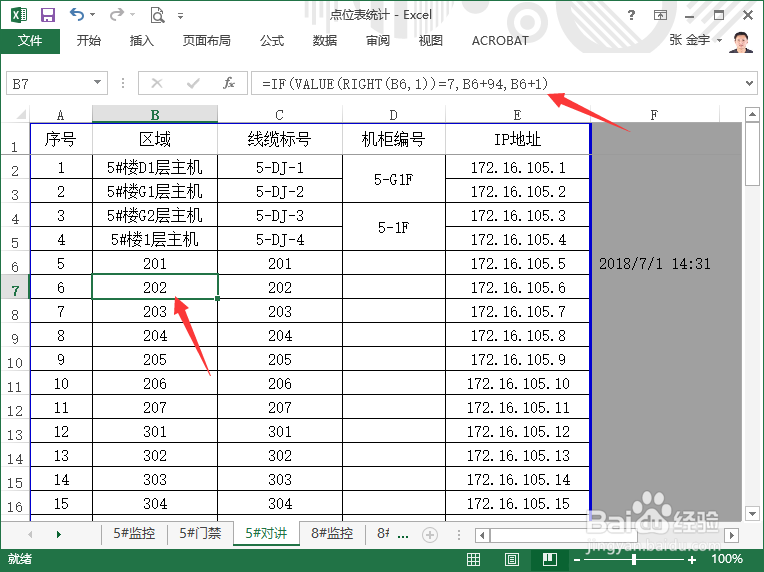Select the 线缆标号 header cell

coord(280,139)
